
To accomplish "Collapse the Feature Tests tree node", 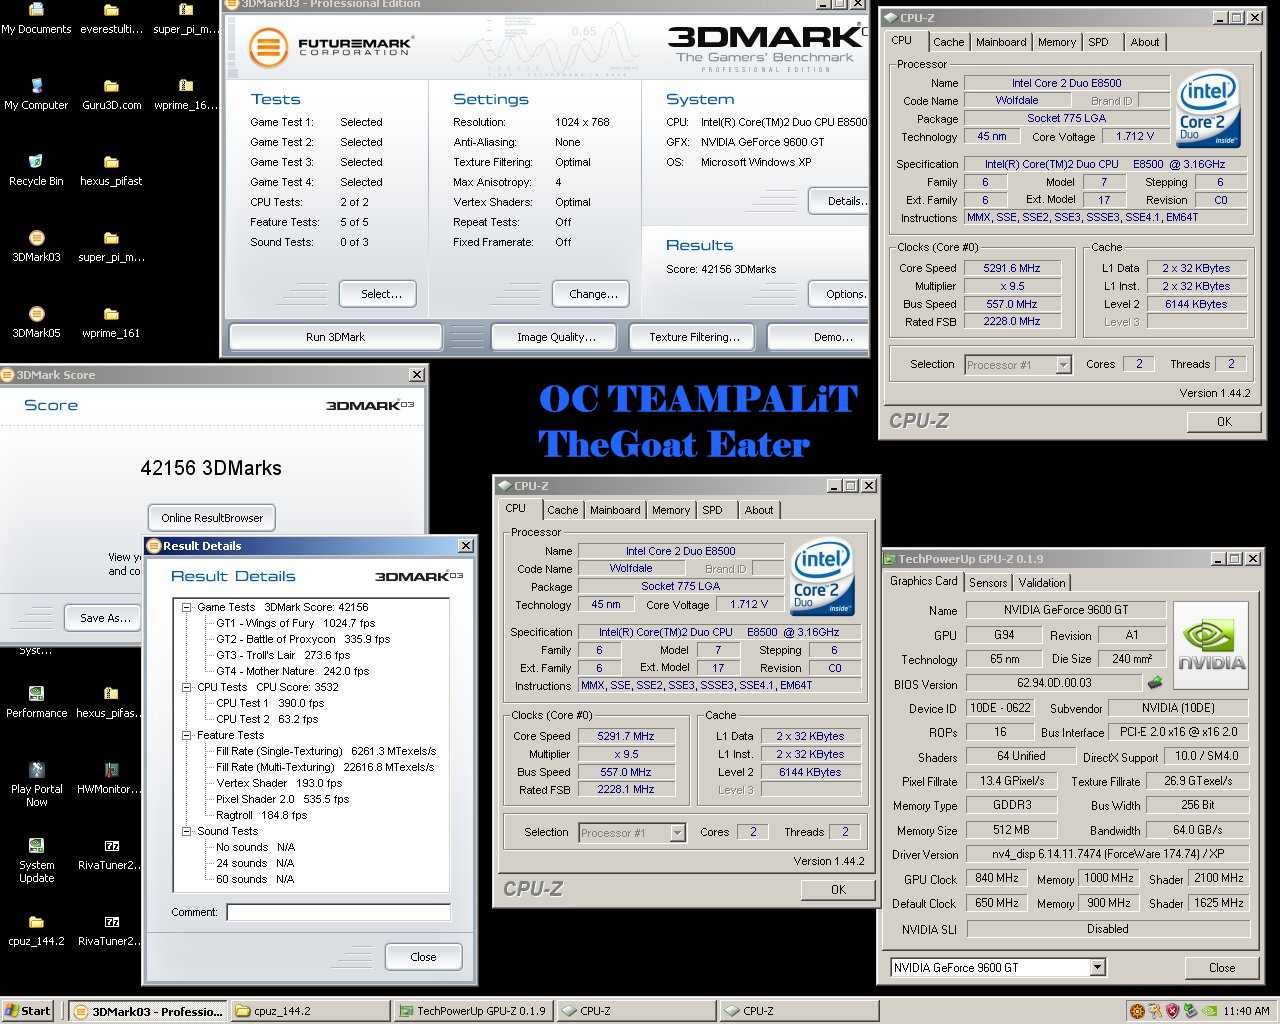I will pyautogui.click(x=186, y=735).
